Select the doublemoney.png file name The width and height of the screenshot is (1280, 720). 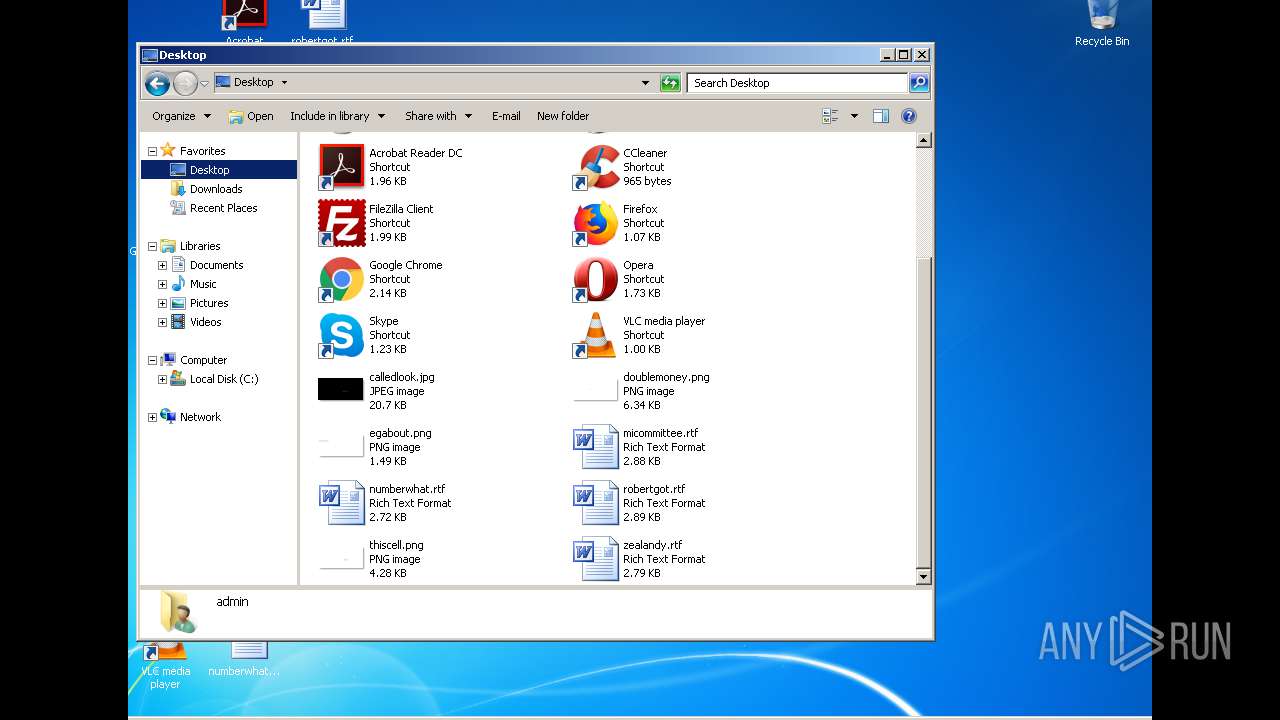(666, 377)
